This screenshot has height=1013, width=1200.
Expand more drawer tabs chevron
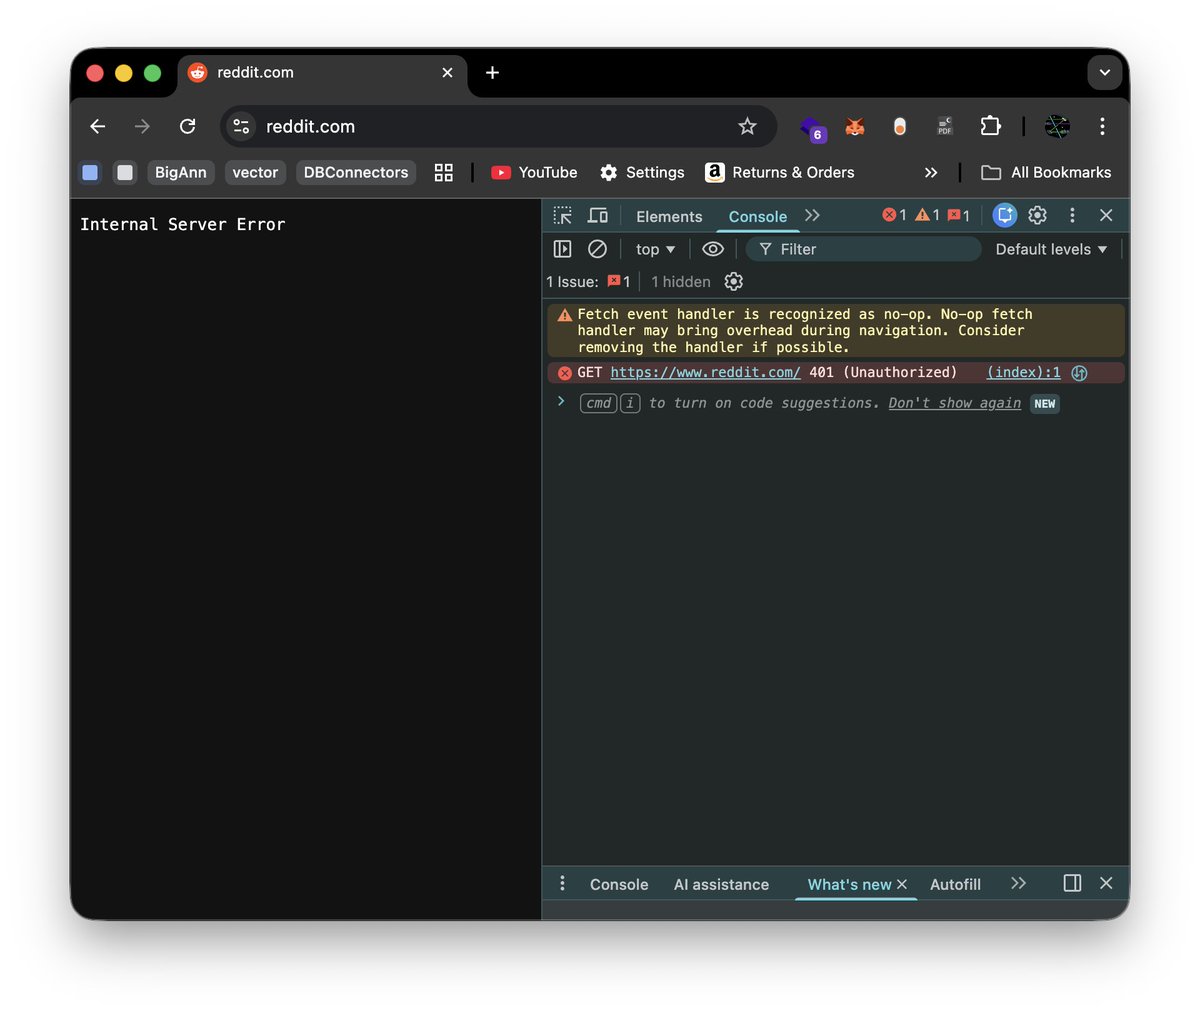tap(1018, 883)
